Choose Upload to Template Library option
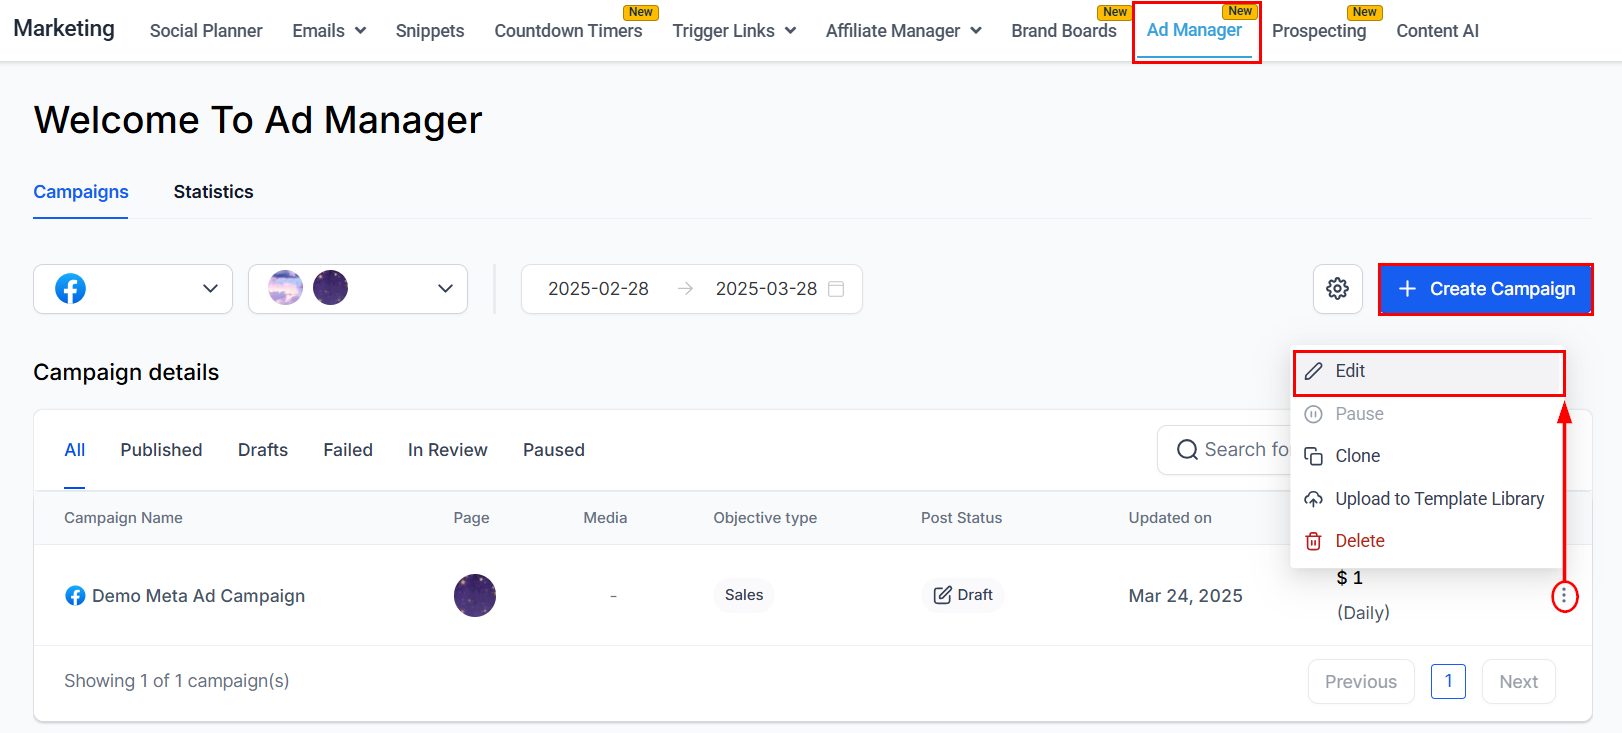Screen dimensions: 1622x733 pyautogui.click(x=1439, y=499)
